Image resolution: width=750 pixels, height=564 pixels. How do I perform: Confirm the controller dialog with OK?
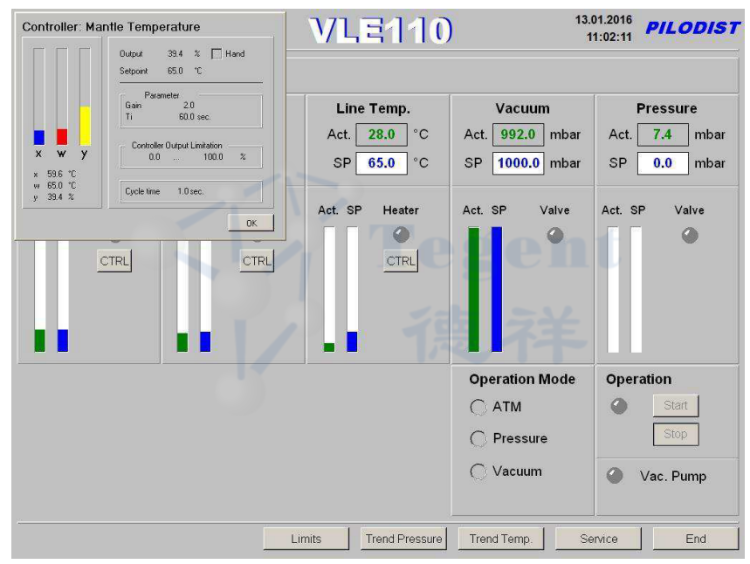coord(251,223)
